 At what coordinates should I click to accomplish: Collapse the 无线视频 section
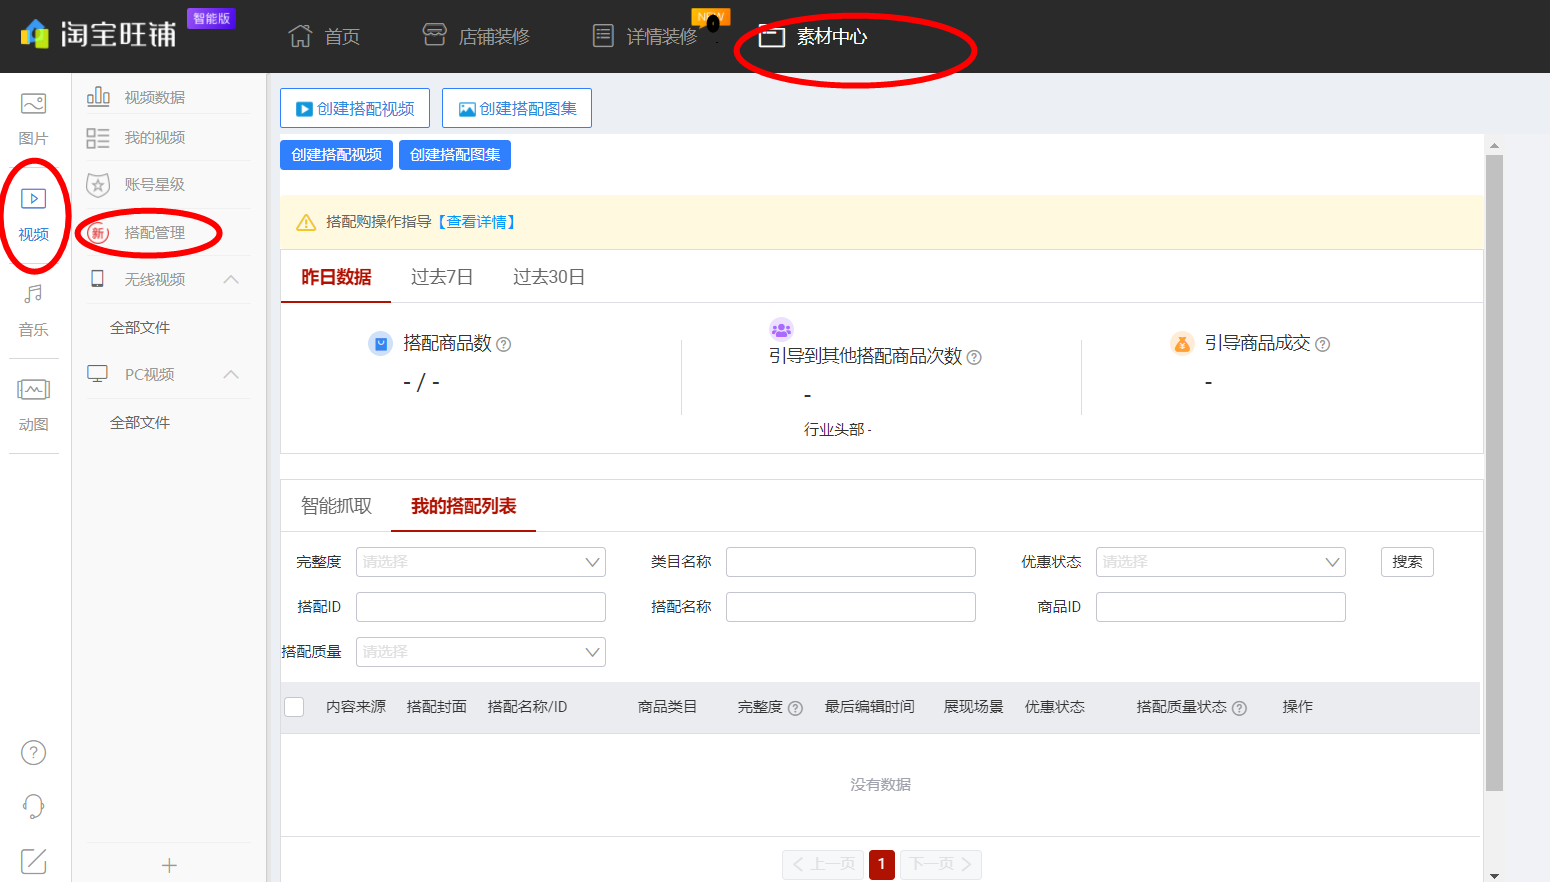[x=232, y=279]
